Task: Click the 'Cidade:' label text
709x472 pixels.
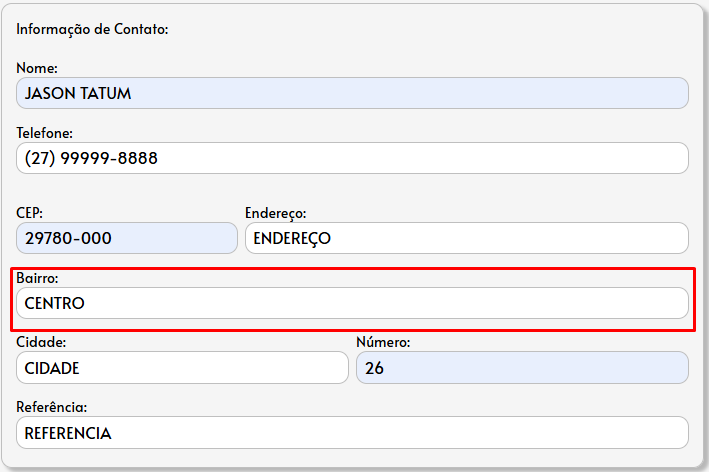Action: 41,343
